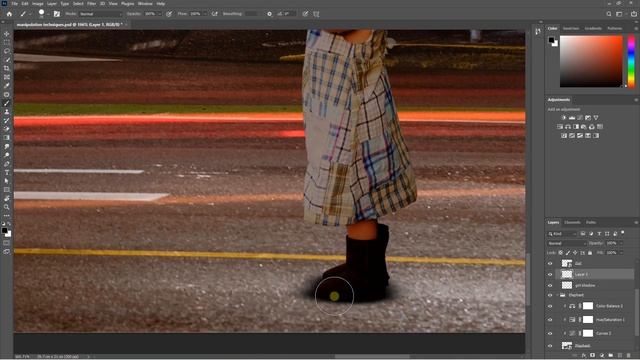
Task: Select the Eyedropper tool
Action: pos(7,86)
